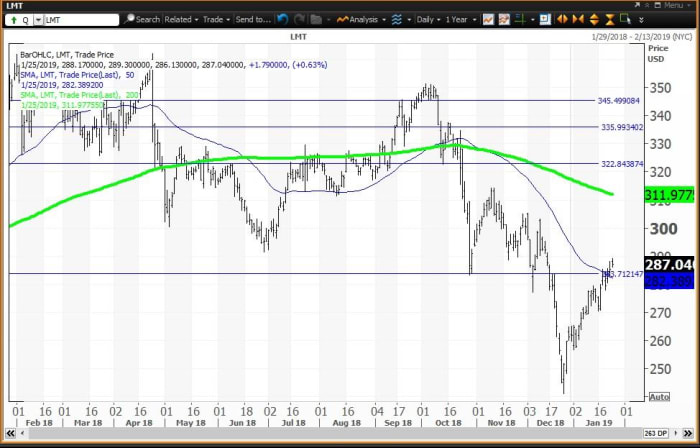Click the scrollbar right single arrow
This screenshot has width=700, height=448.
click(676, 433)
